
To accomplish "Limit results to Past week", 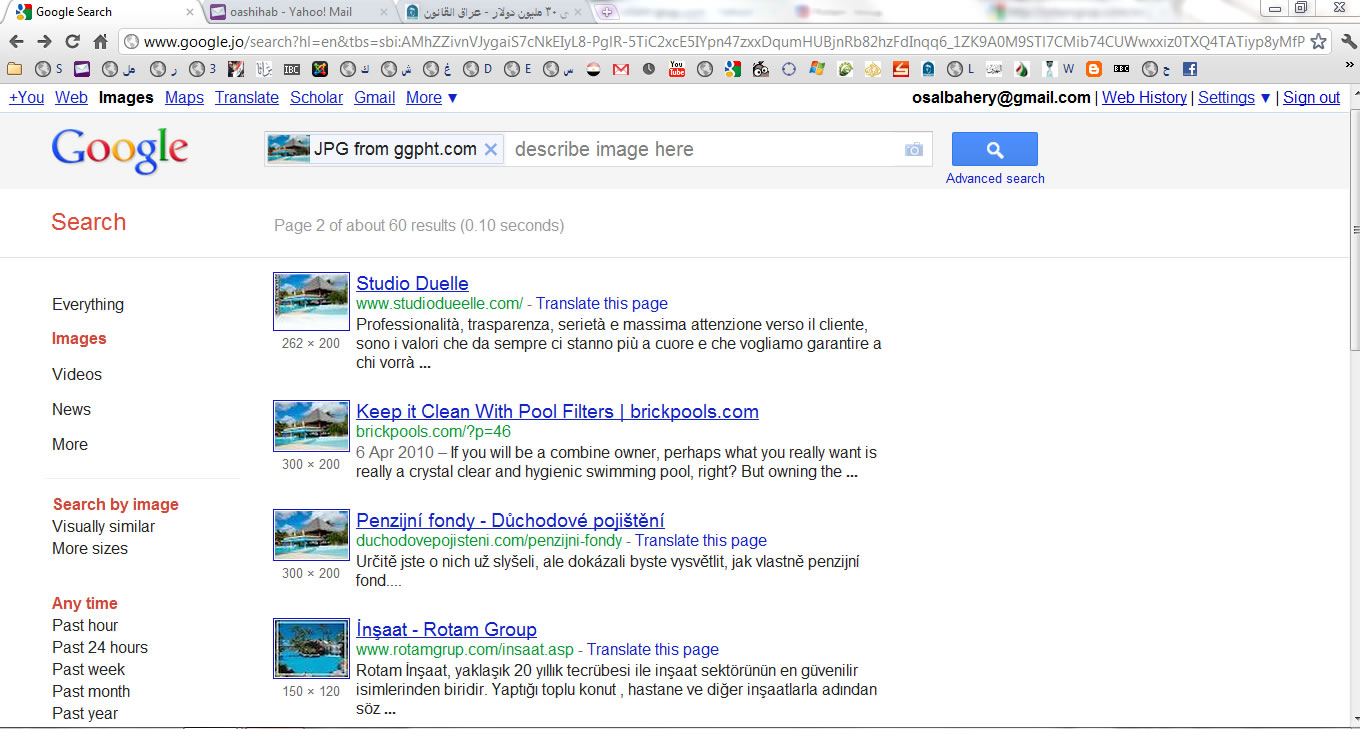I will [x=89, y=669].
